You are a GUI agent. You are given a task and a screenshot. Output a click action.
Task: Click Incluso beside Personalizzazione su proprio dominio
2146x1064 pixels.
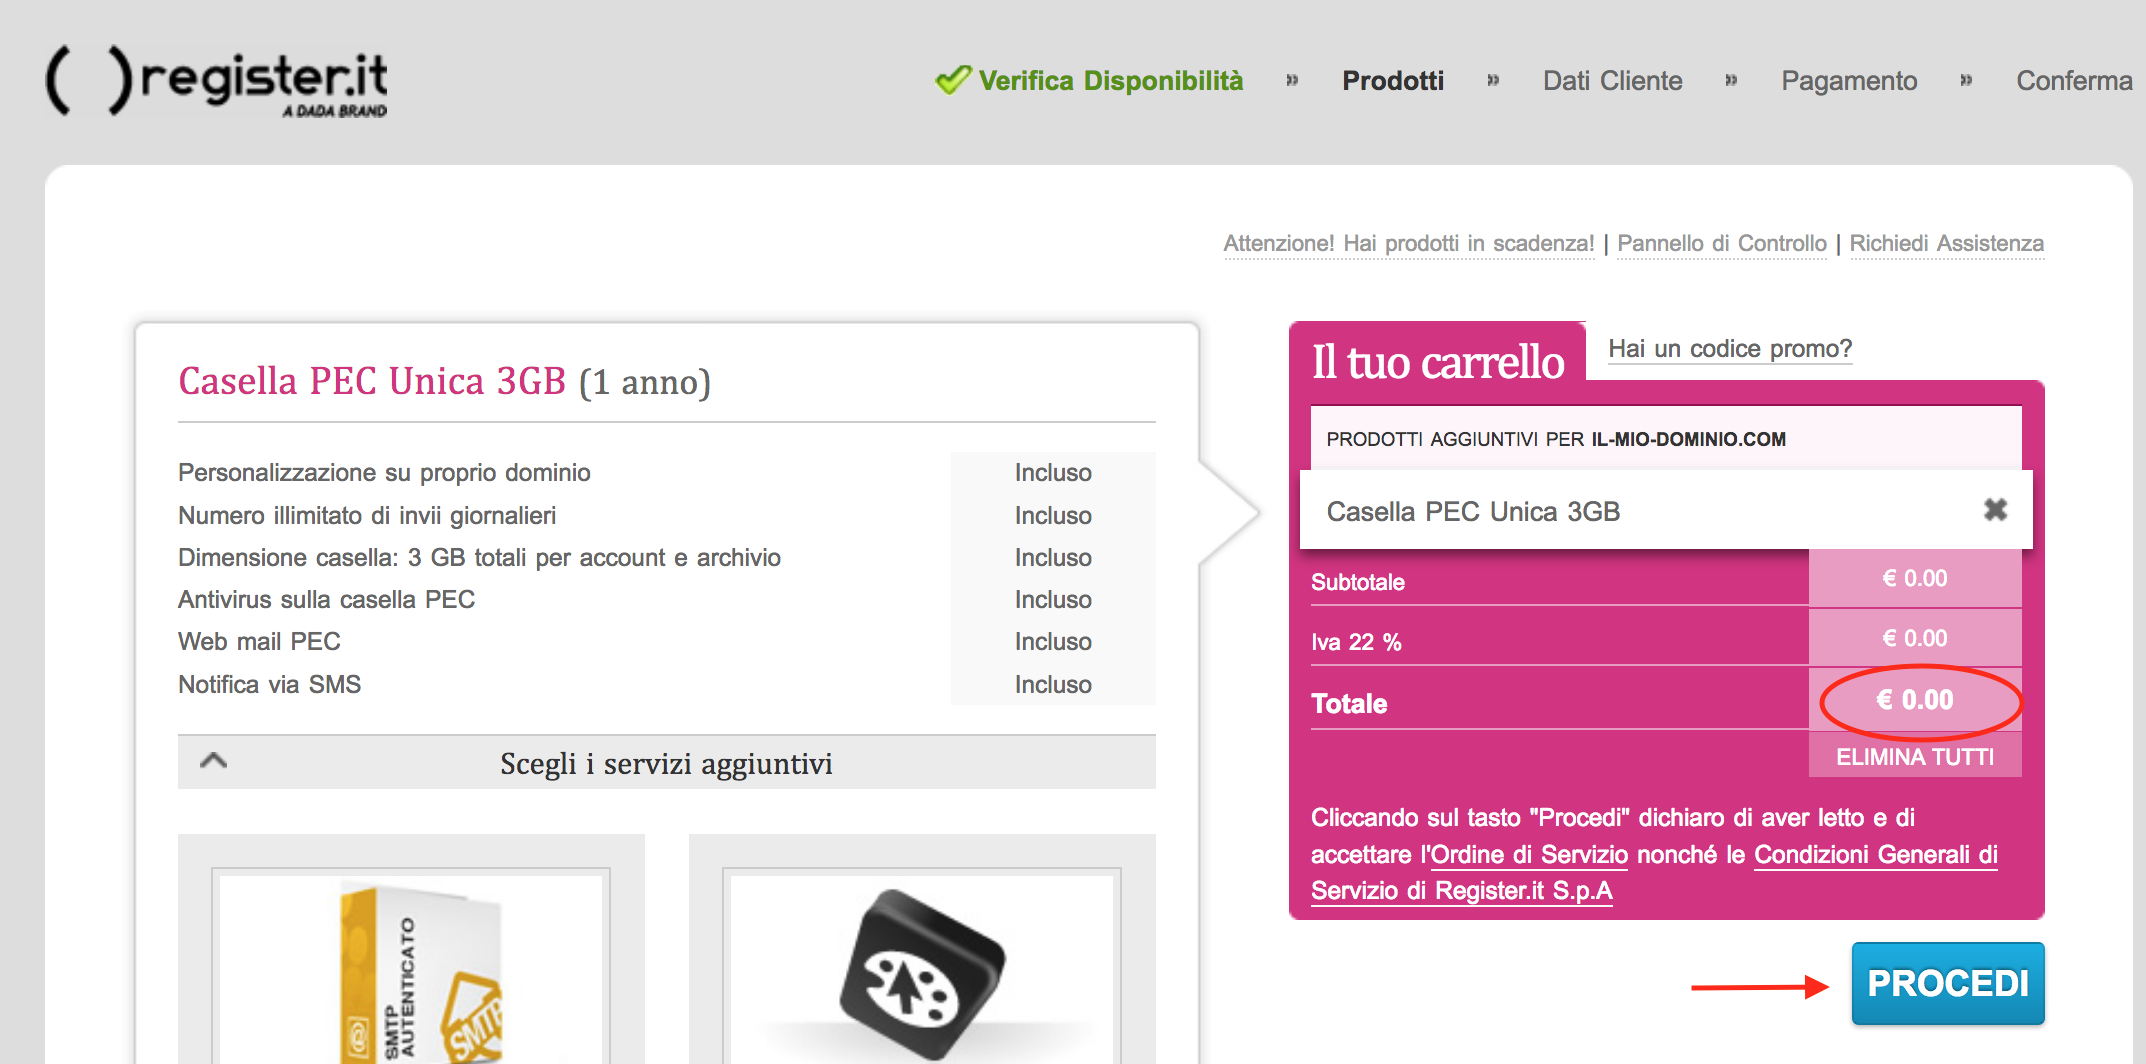point(1053,473)
